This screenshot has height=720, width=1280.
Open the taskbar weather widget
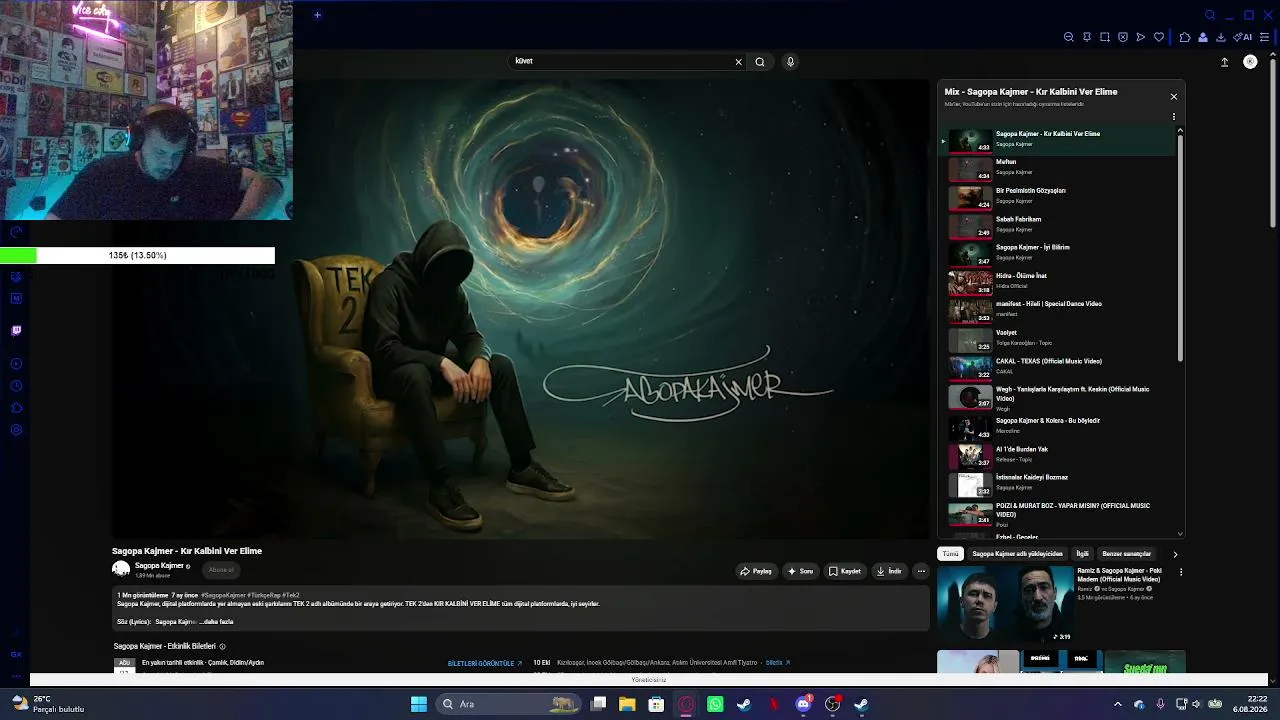(48, 704)
